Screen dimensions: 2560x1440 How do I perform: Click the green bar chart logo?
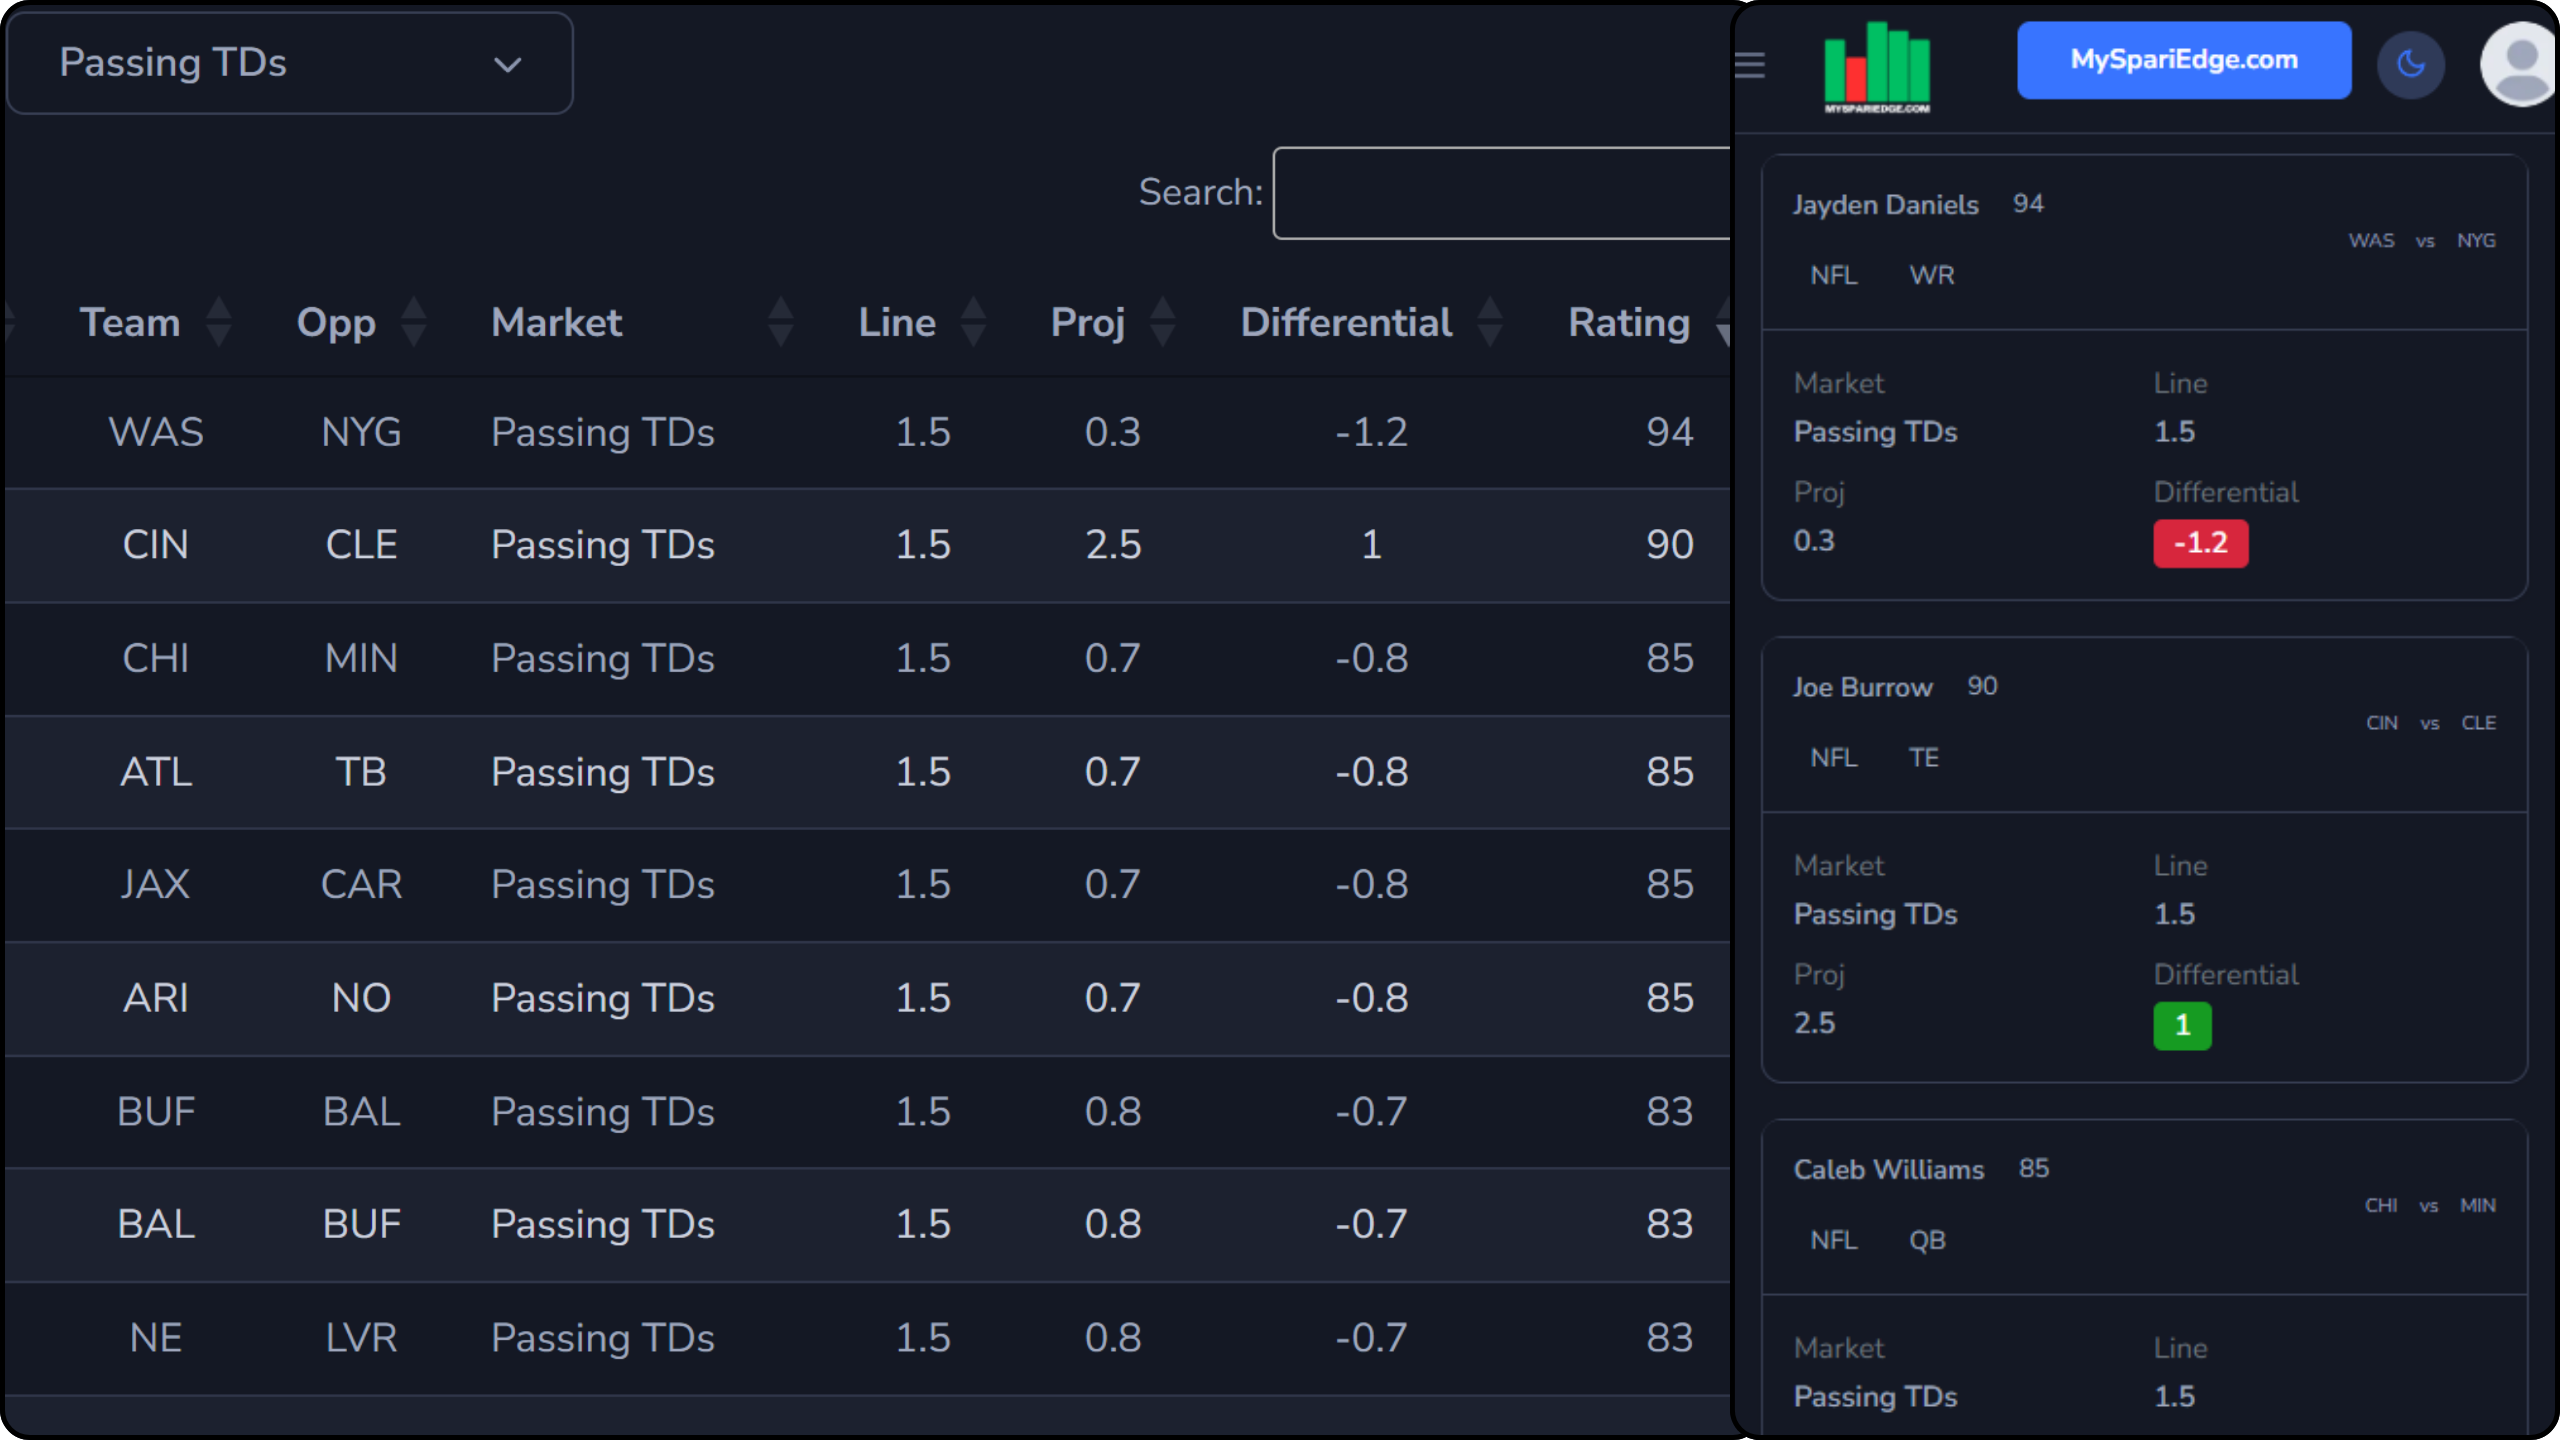[x=1877, y=66]
